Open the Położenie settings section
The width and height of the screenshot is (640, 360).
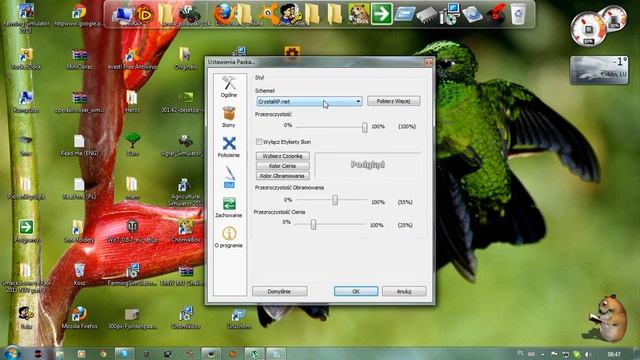tap(229, 147)
